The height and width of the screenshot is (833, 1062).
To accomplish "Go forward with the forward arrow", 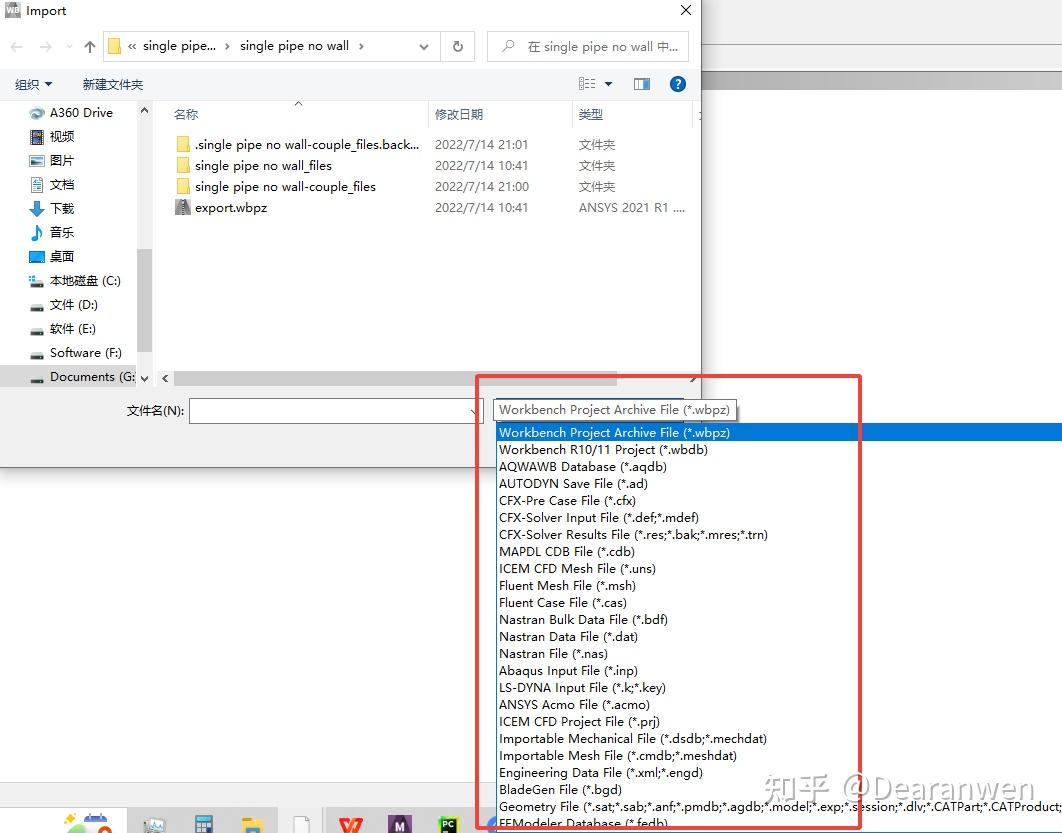I will pyautogui.click(x=45, y=47).
